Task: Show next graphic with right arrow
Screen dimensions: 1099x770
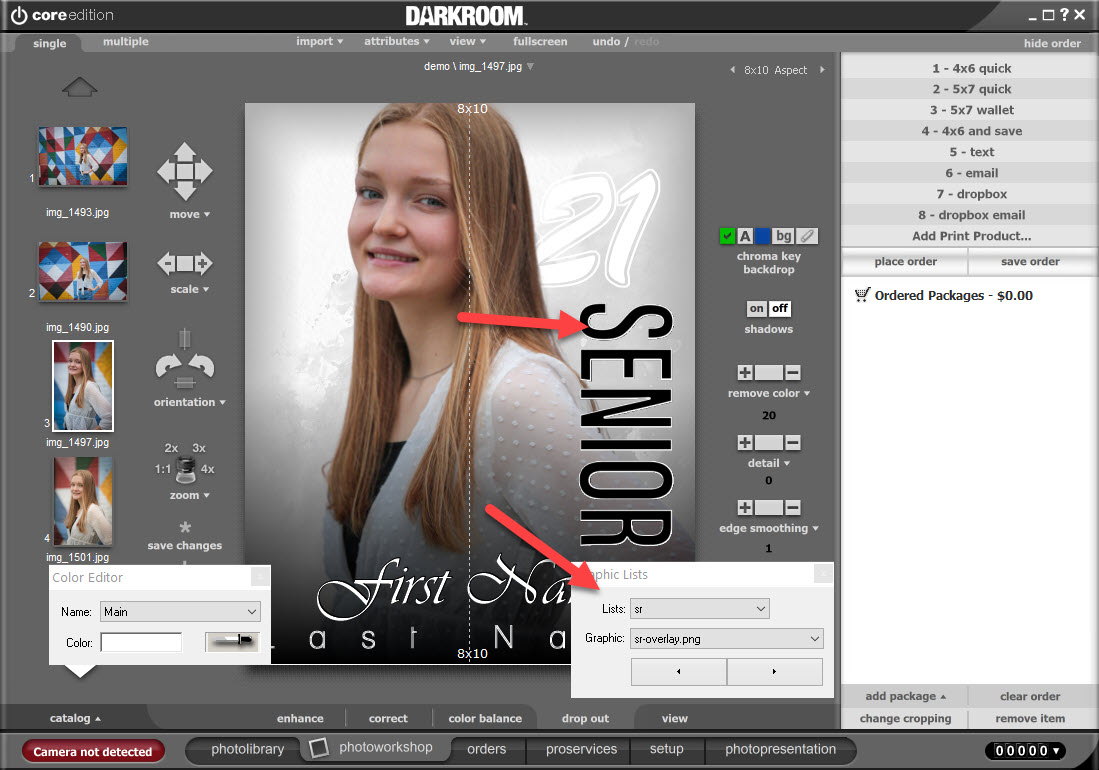Action: (x=774, y=672)
